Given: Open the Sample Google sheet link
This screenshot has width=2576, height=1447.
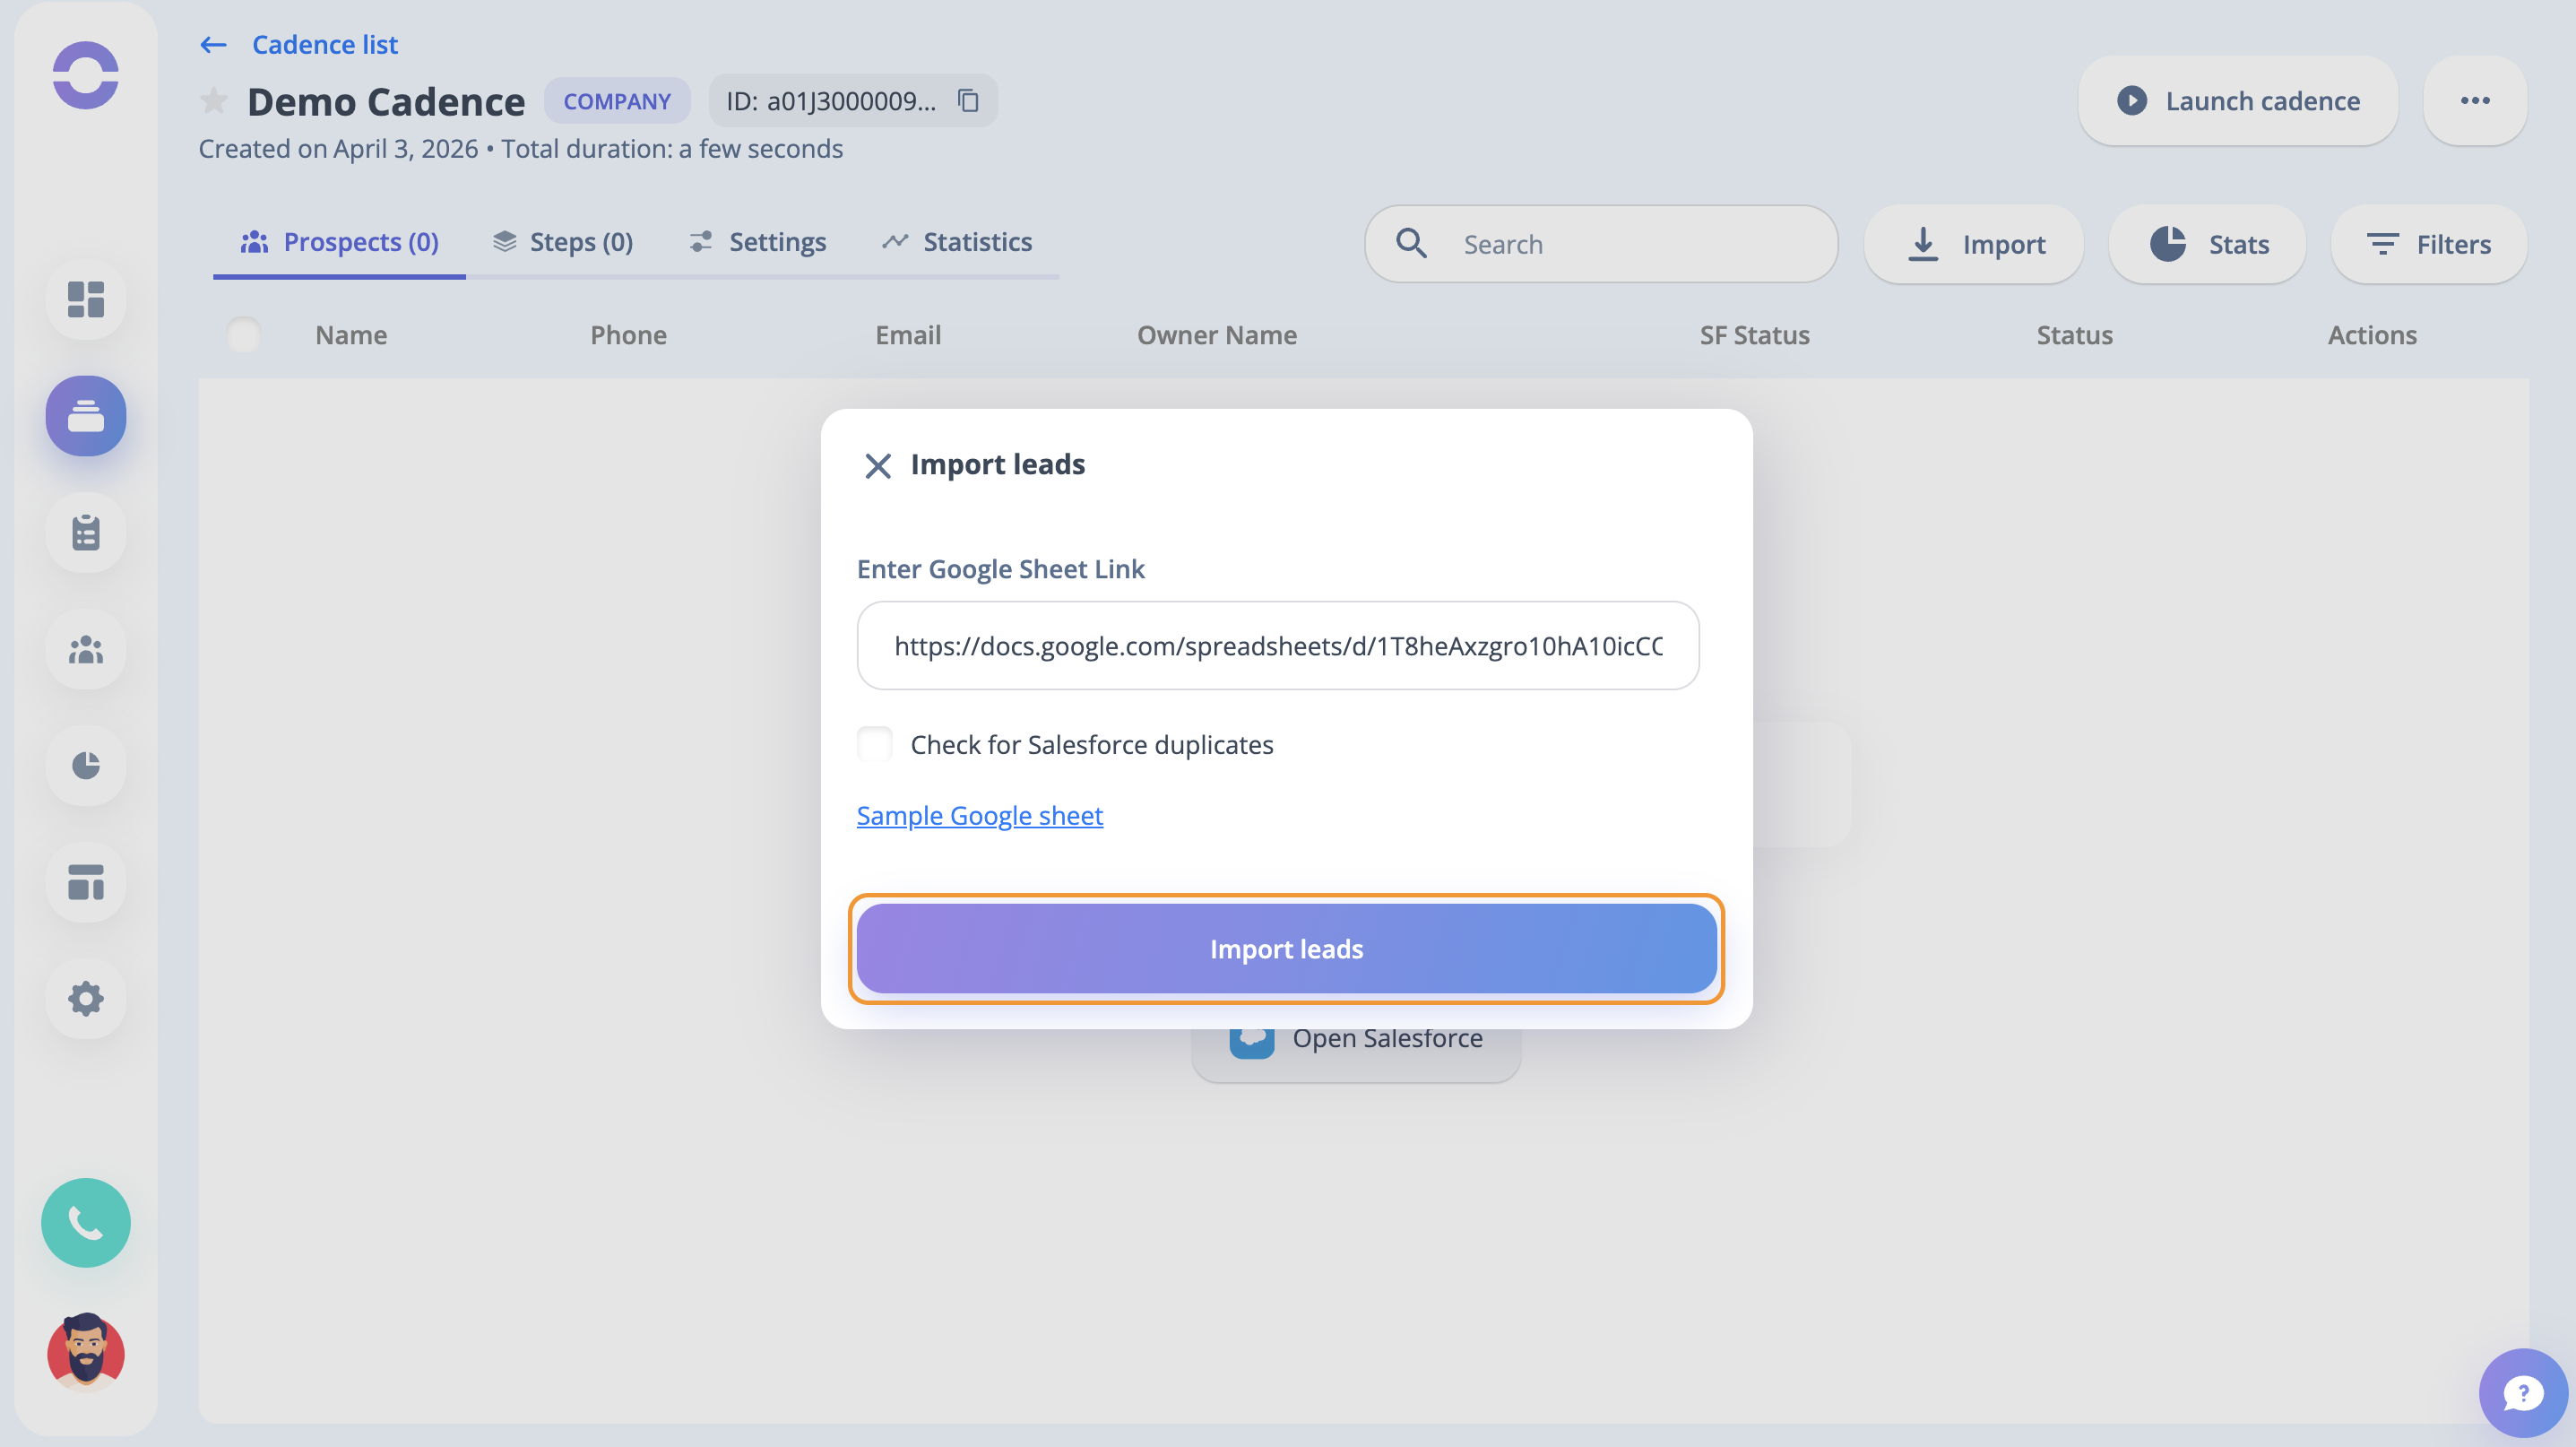Looking at the screenshot, I should (979, 815).
